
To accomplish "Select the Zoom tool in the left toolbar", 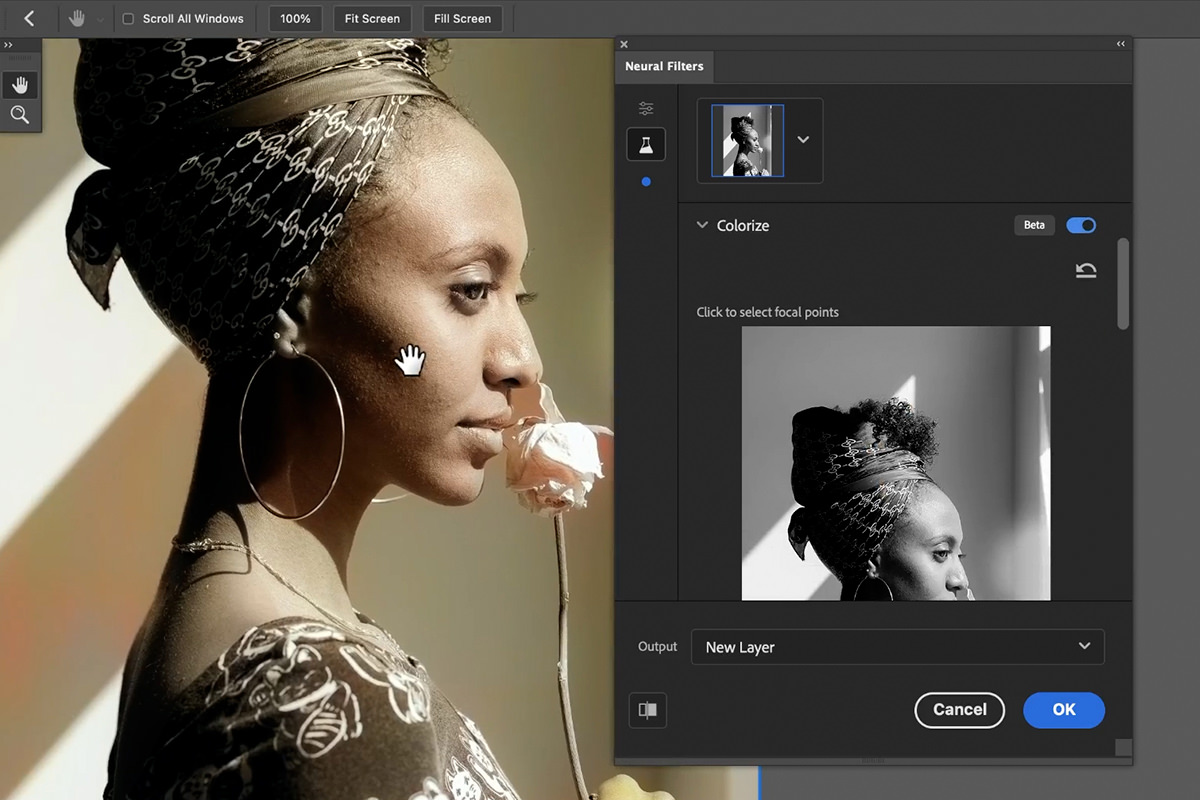I will point(20,114).
